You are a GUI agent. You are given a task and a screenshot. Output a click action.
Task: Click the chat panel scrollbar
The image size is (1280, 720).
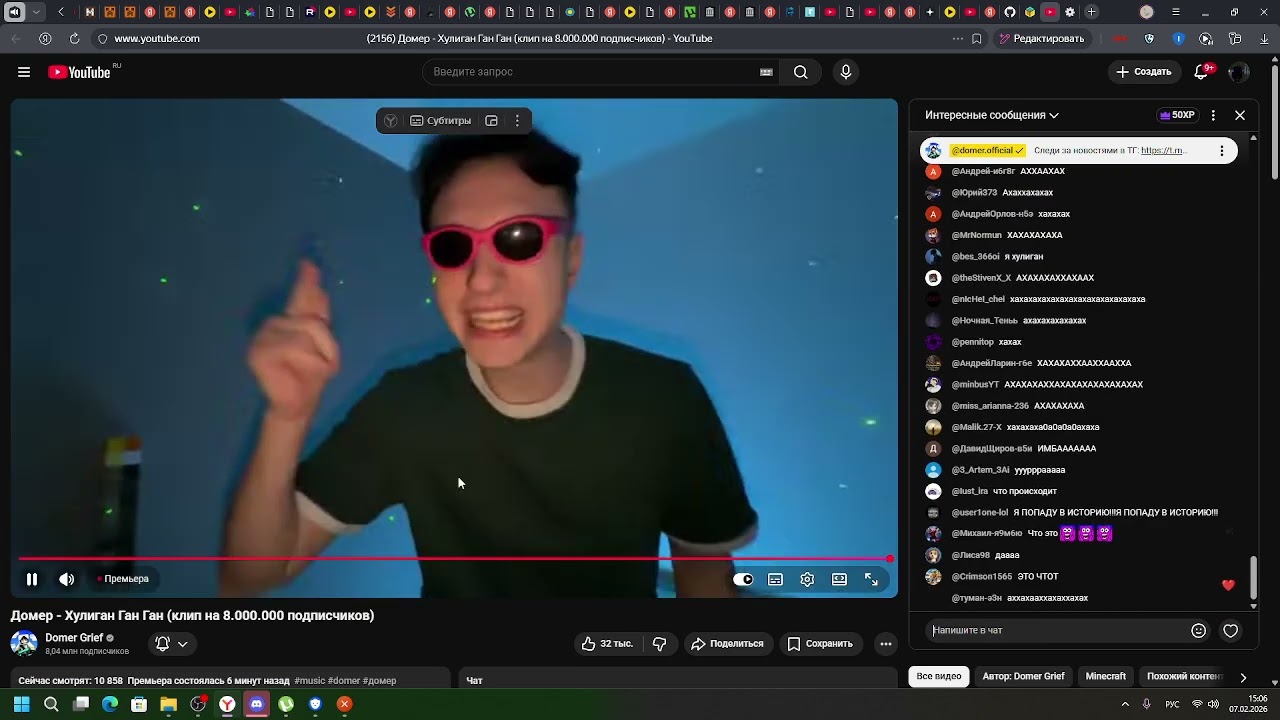(x=1254, y=578)
